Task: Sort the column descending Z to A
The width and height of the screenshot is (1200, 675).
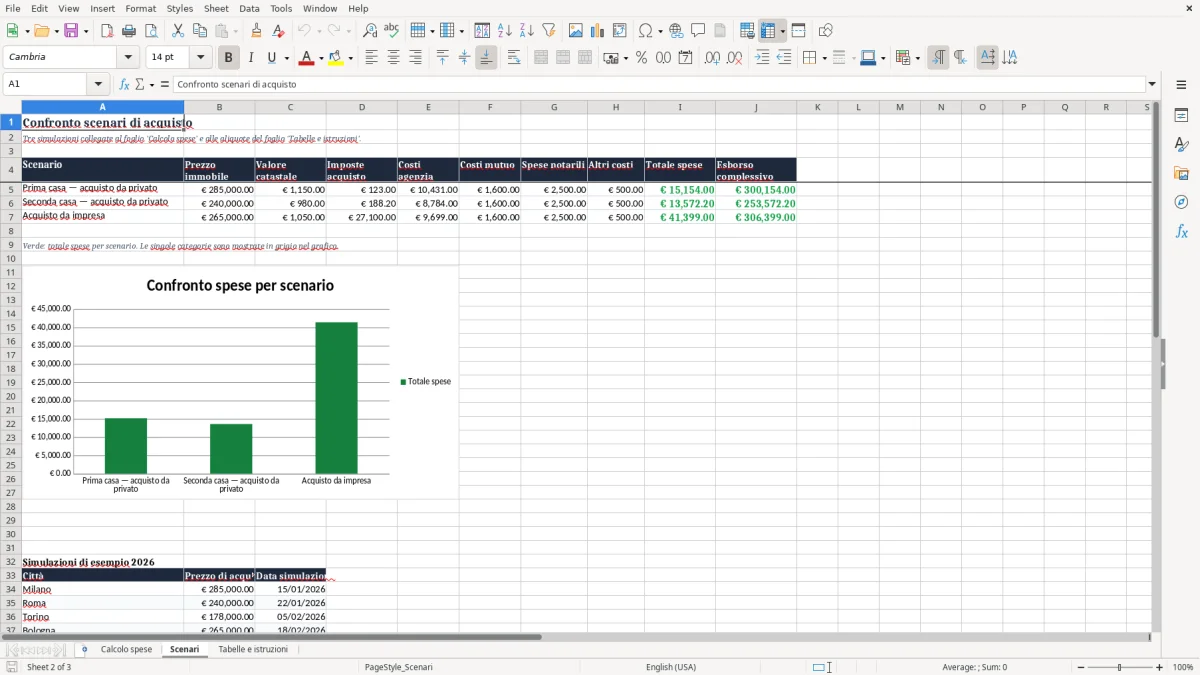Action: click(x=526, y=31)
